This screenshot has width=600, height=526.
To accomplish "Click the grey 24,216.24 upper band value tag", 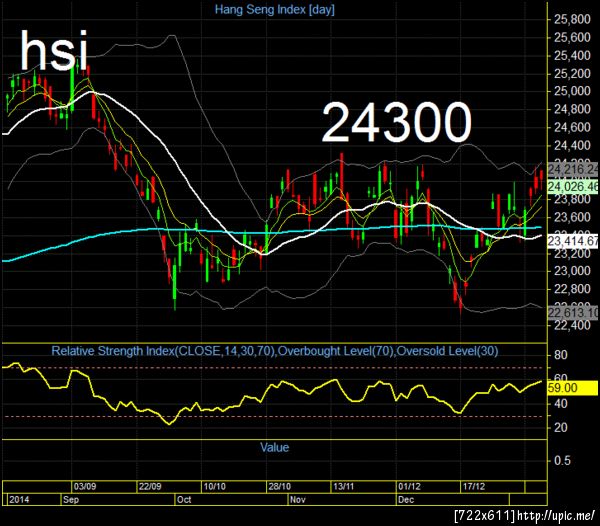I will point(573,169).
